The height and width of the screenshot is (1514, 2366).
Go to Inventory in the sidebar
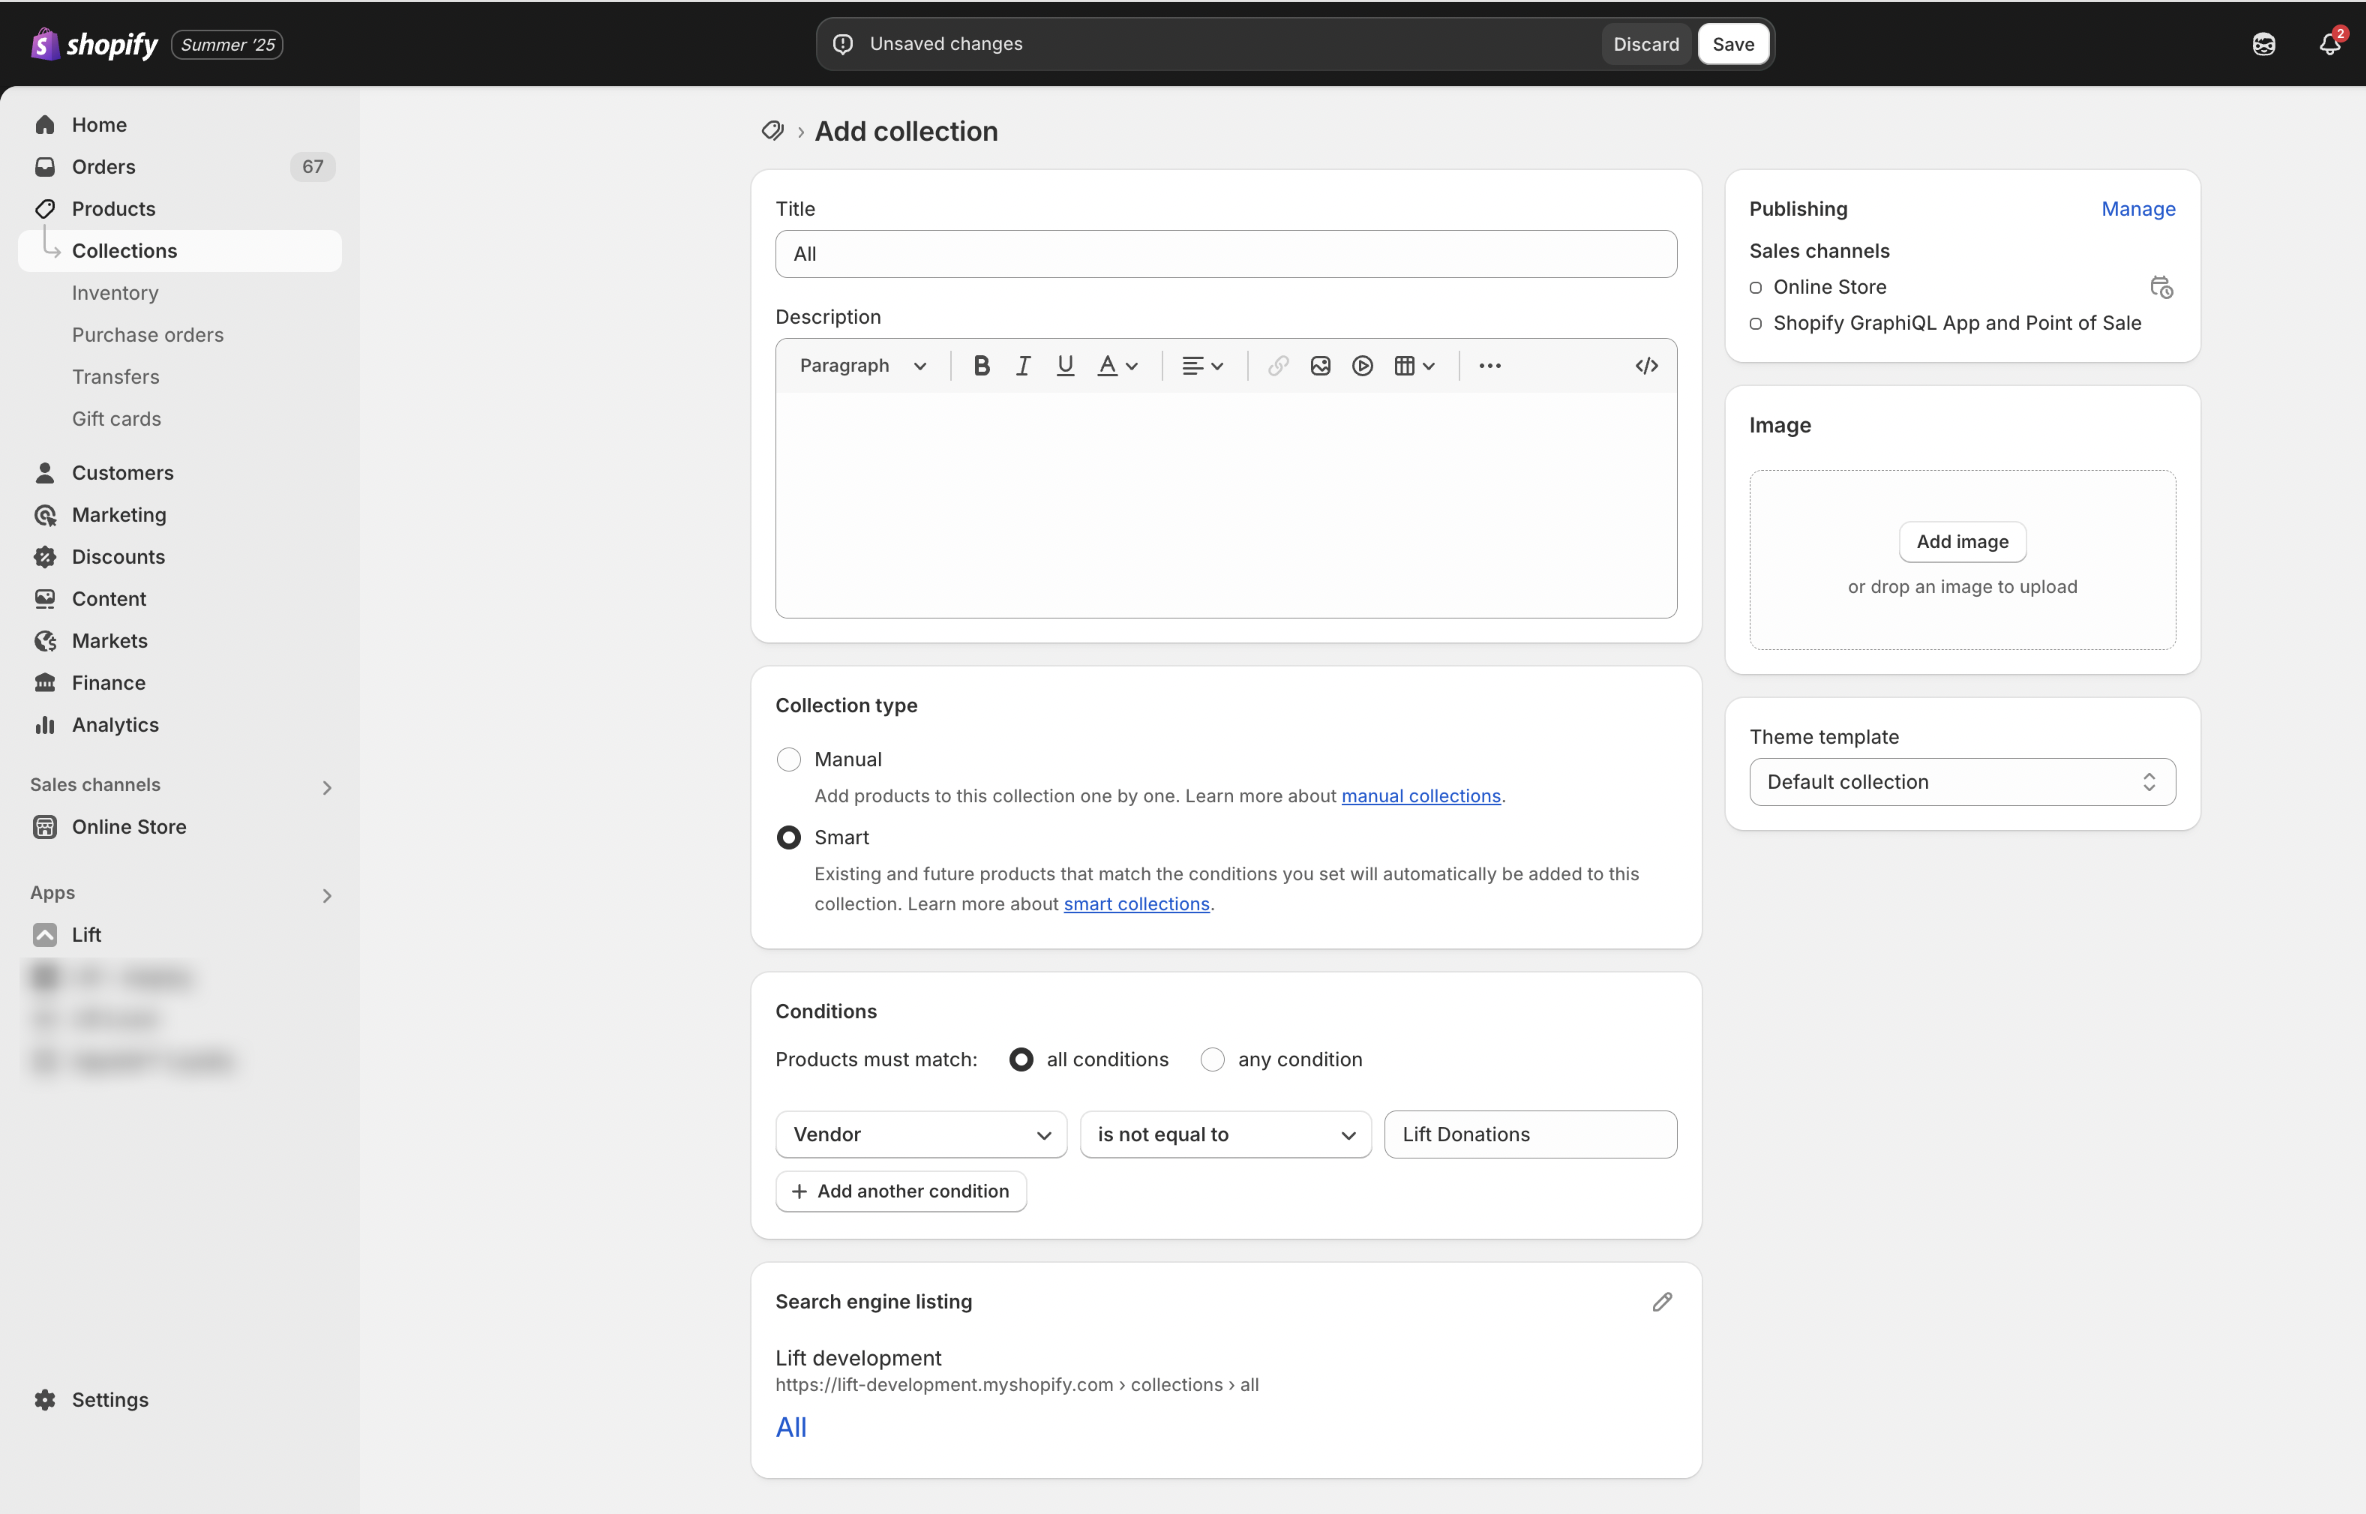(x=115, y=293)
